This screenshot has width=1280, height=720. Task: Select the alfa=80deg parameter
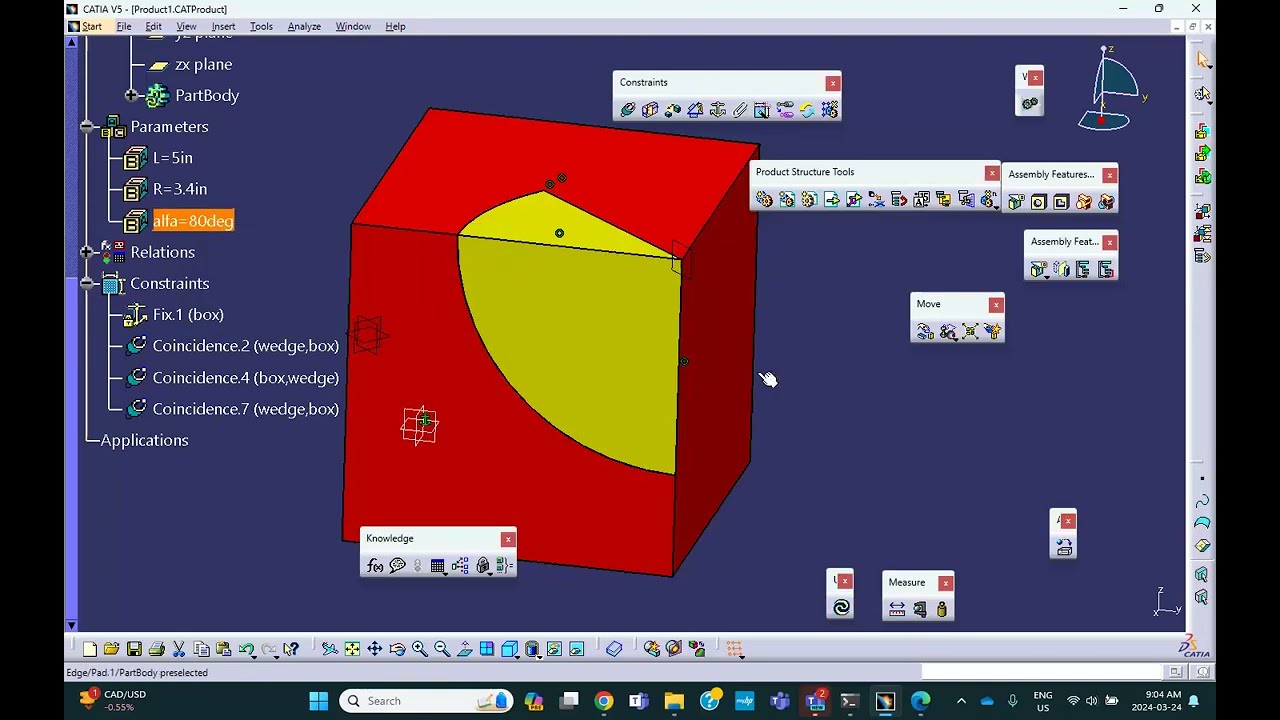193,221
